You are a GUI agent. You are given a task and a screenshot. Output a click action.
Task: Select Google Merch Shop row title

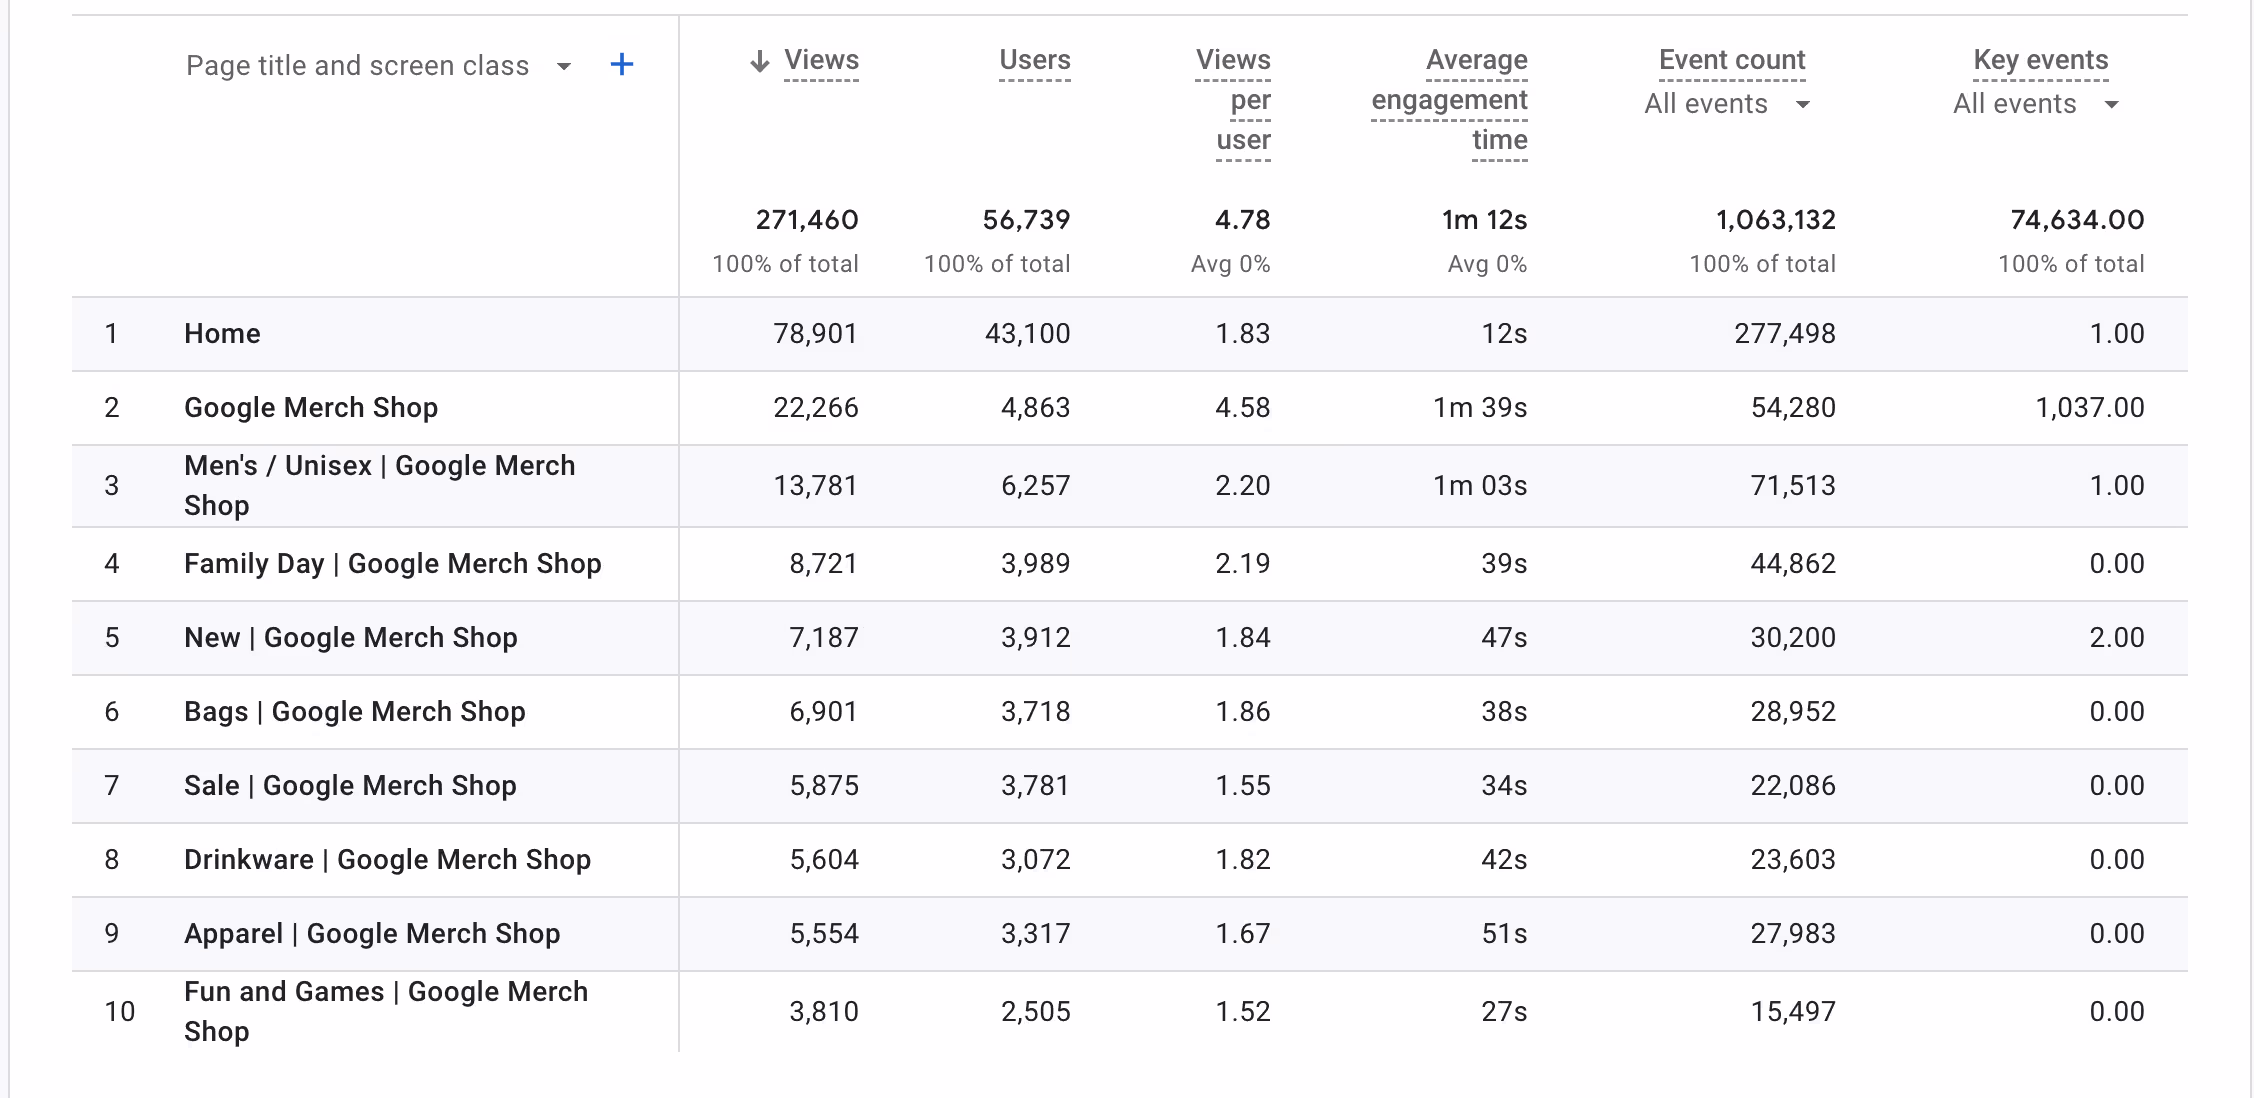click(x=311, y=408)
